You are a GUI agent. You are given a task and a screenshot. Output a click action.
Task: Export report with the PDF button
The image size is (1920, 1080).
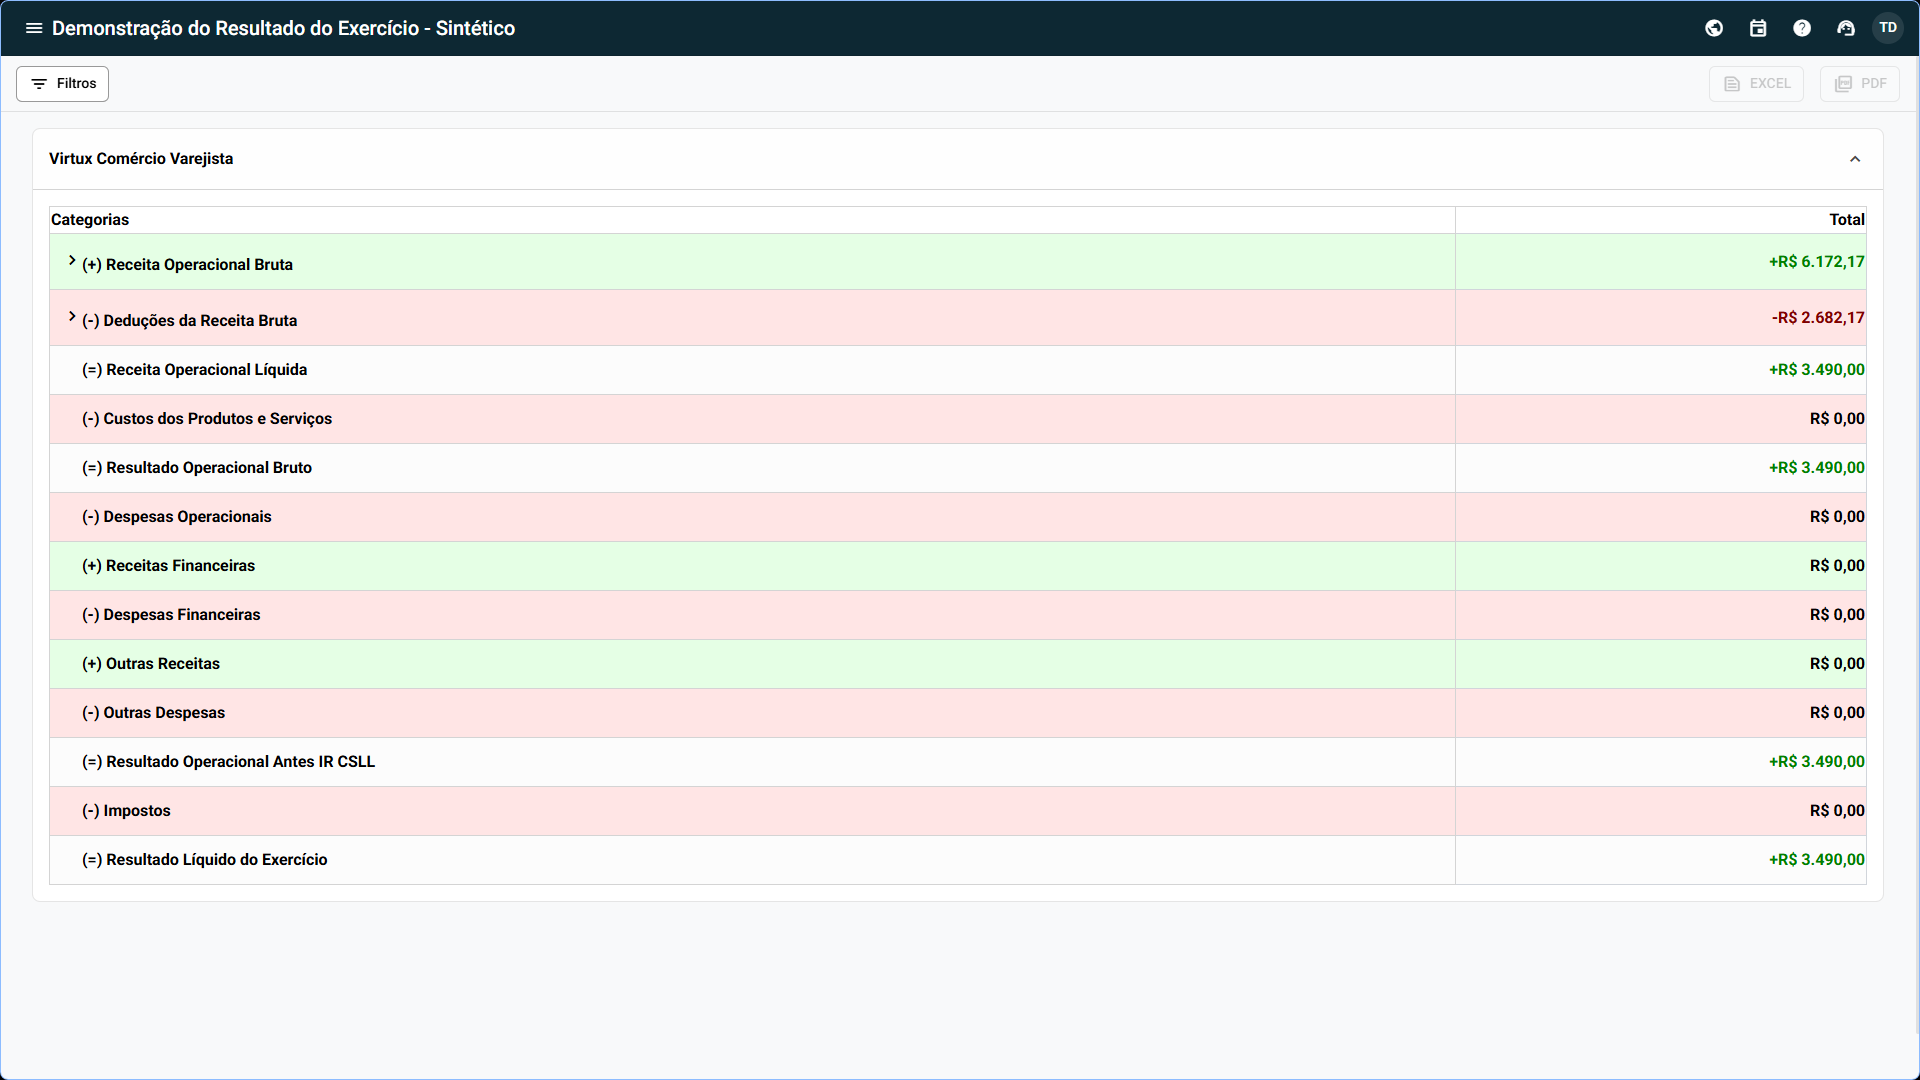click(x=1859, y=84)
